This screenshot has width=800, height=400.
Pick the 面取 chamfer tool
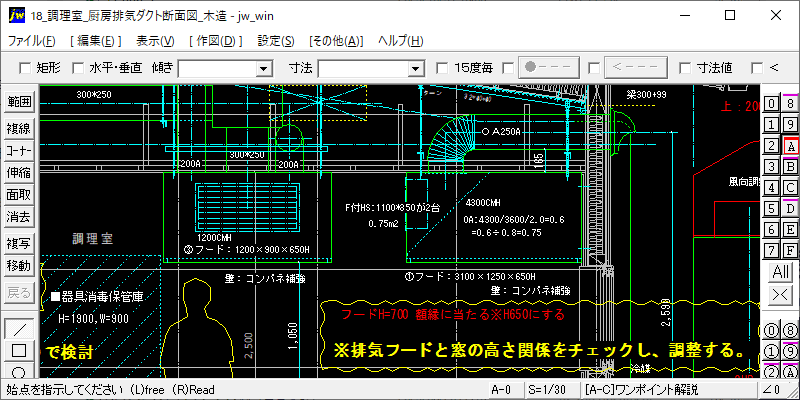coord(19,195)
